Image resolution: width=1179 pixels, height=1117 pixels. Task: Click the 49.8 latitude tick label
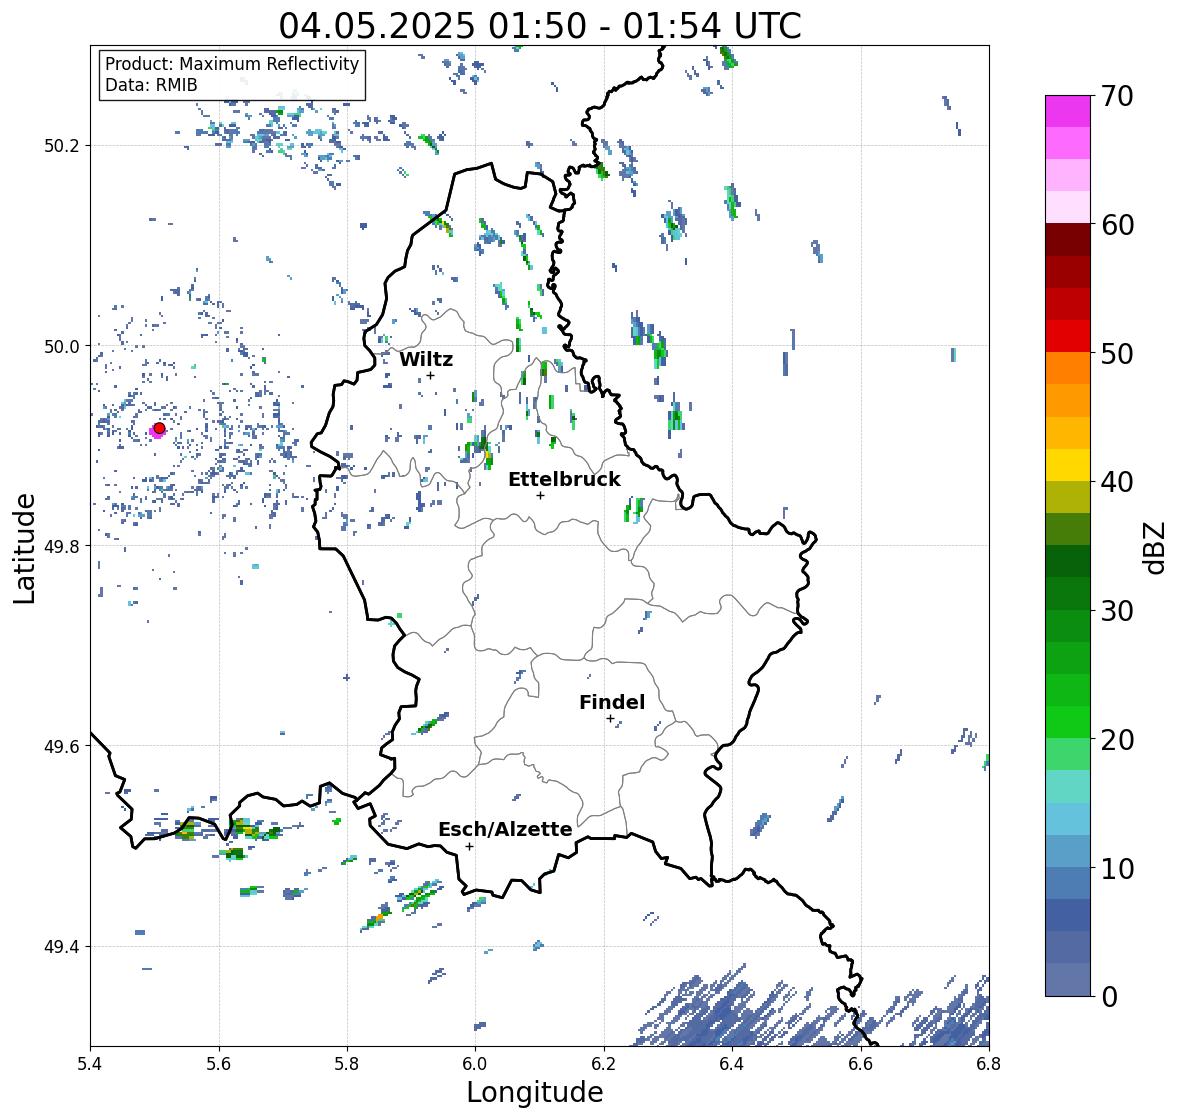click(62, 546)
